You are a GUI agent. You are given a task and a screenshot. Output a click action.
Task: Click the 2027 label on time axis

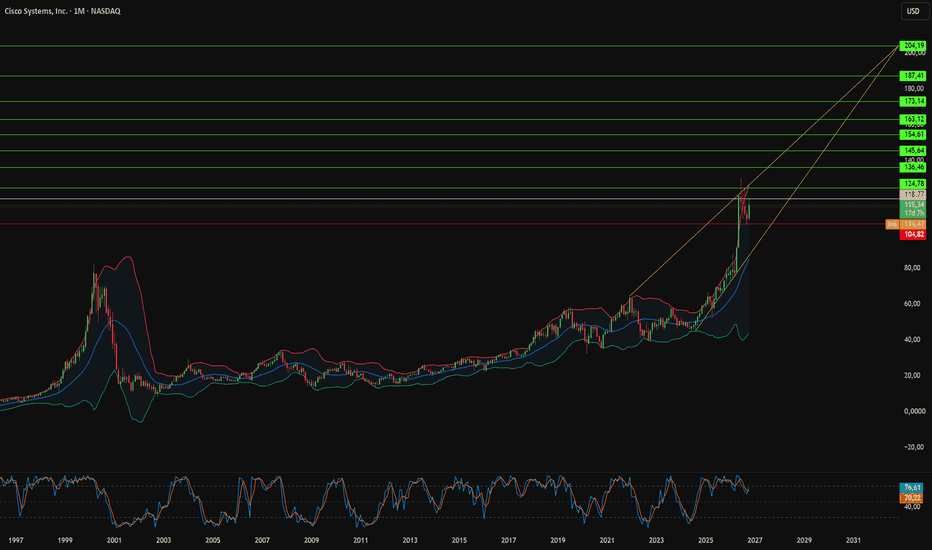coord(755,540)
